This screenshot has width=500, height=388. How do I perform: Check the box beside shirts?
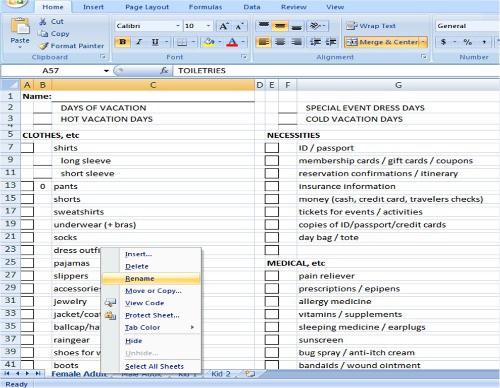point(27,148)
